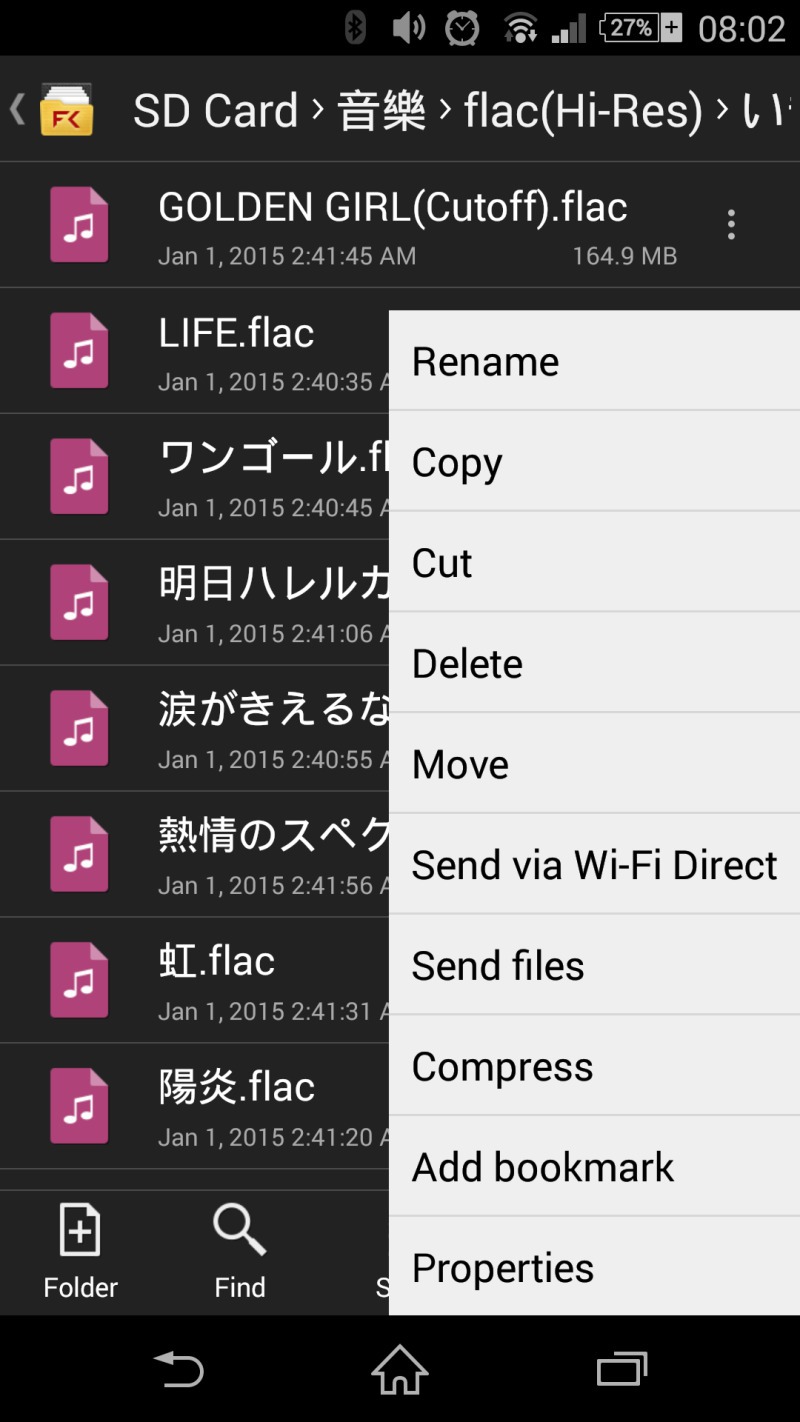Tap the music icon beside GOLDEN GIRL(Cutoff).flac
The image size is (800, 1422).
79,225
